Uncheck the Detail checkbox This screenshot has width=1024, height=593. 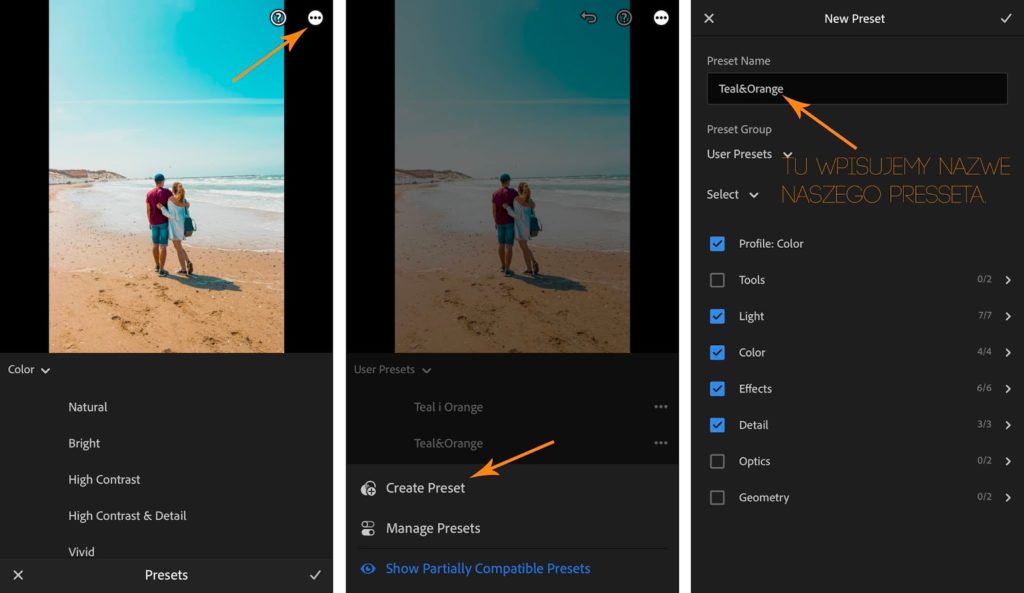[x=717, y=425]
